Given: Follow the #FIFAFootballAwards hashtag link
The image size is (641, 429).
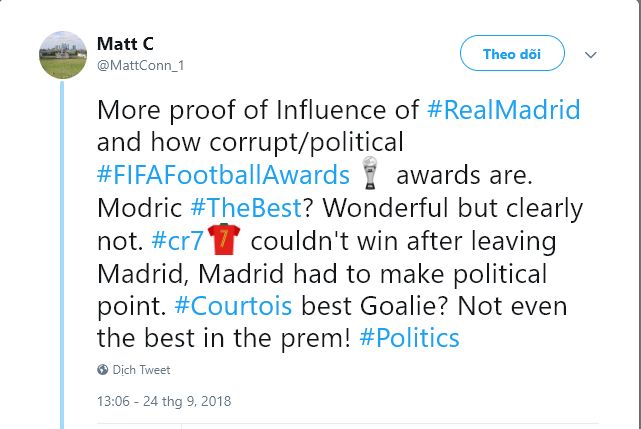Looking at the screenshot, I should (x=226, y=176).
